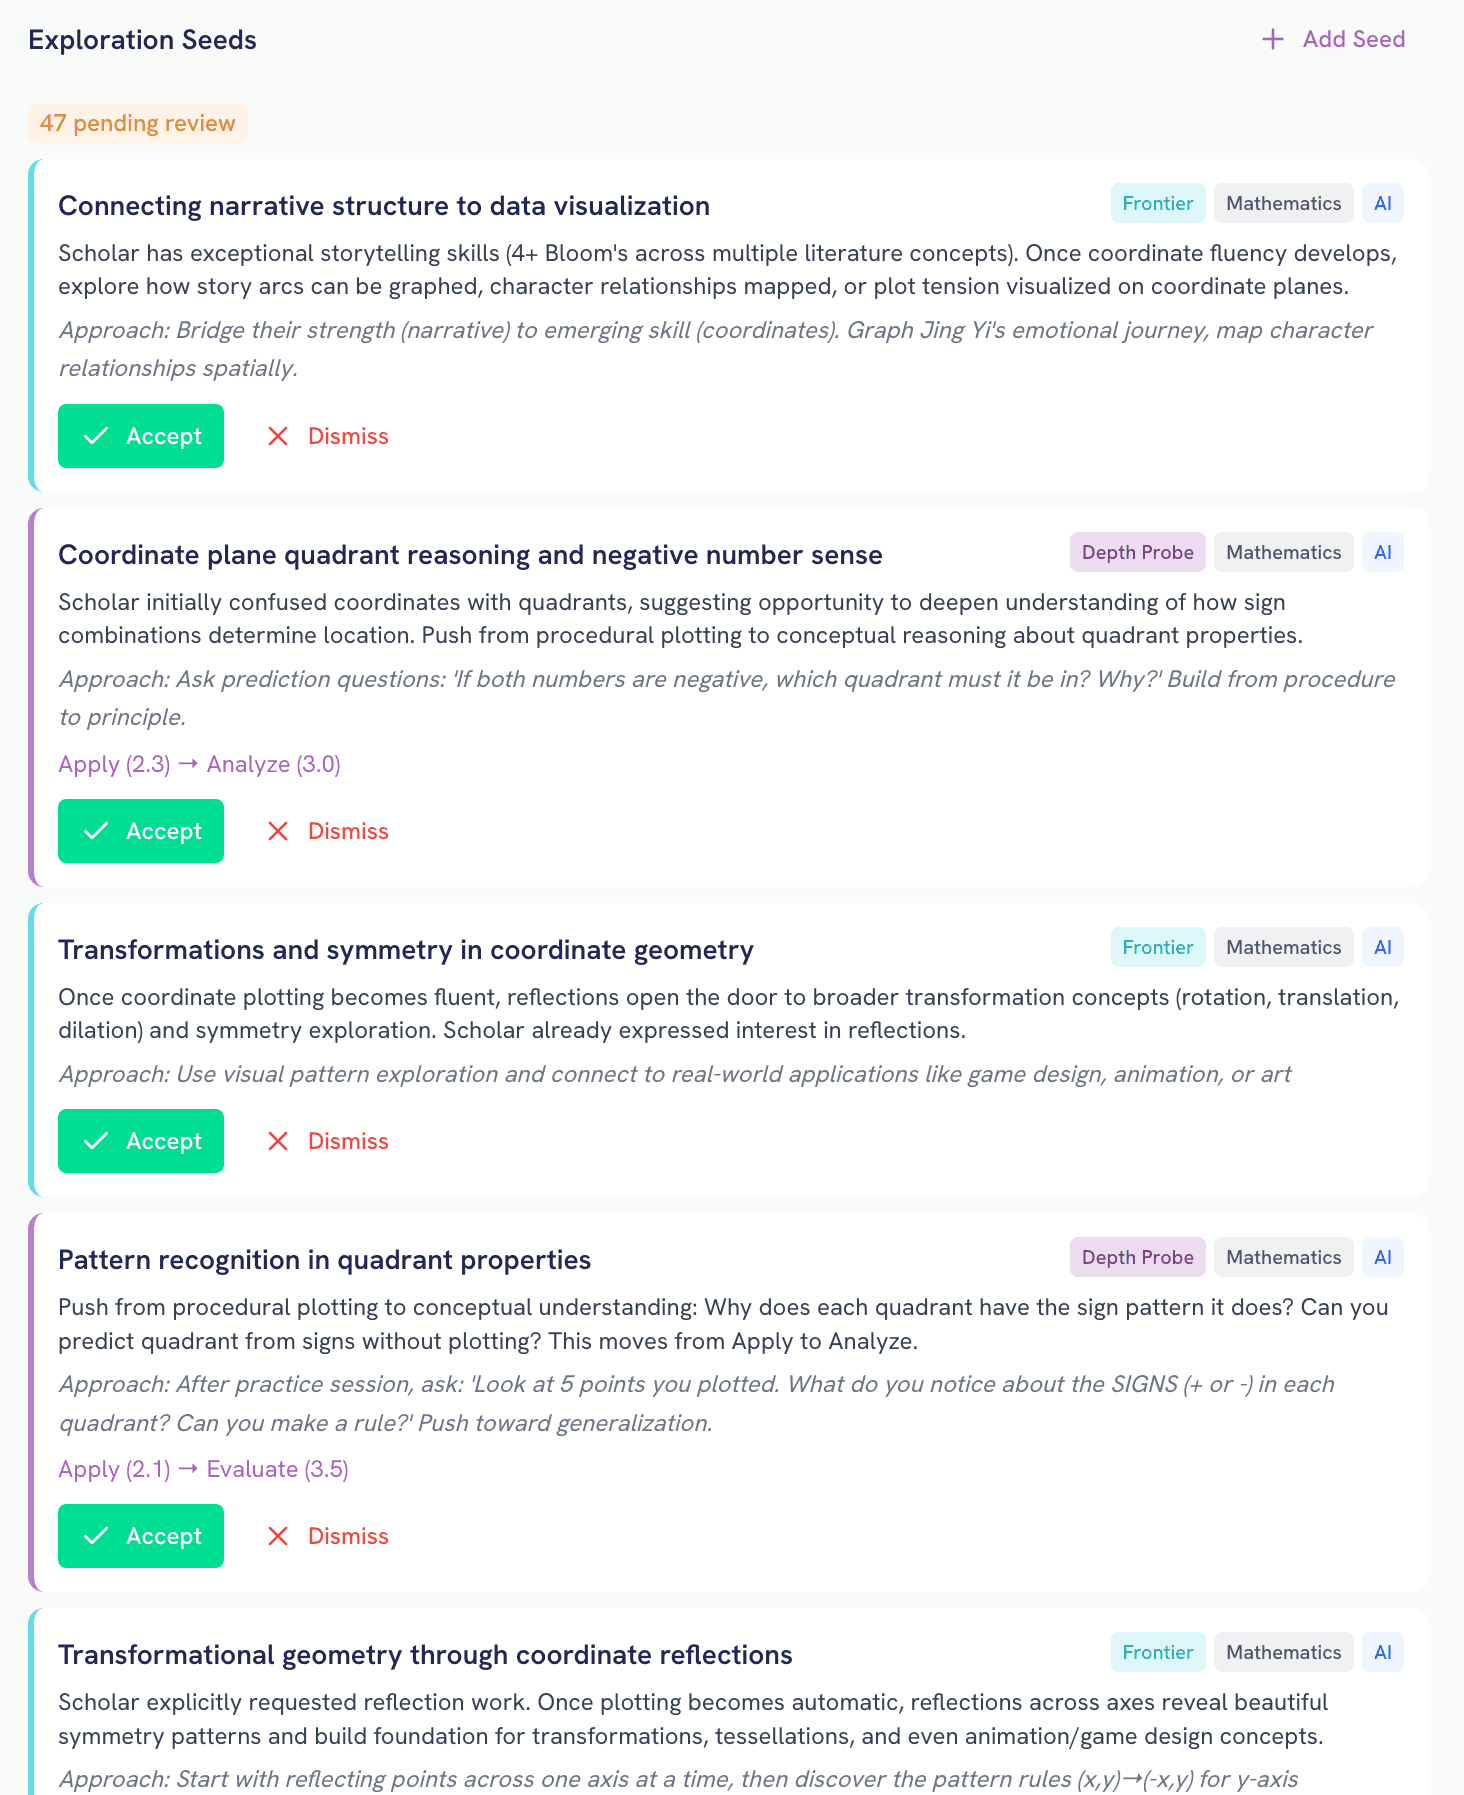
Task: Click the checkmark icon on narrative structure seed
Action: click(96, 436)
